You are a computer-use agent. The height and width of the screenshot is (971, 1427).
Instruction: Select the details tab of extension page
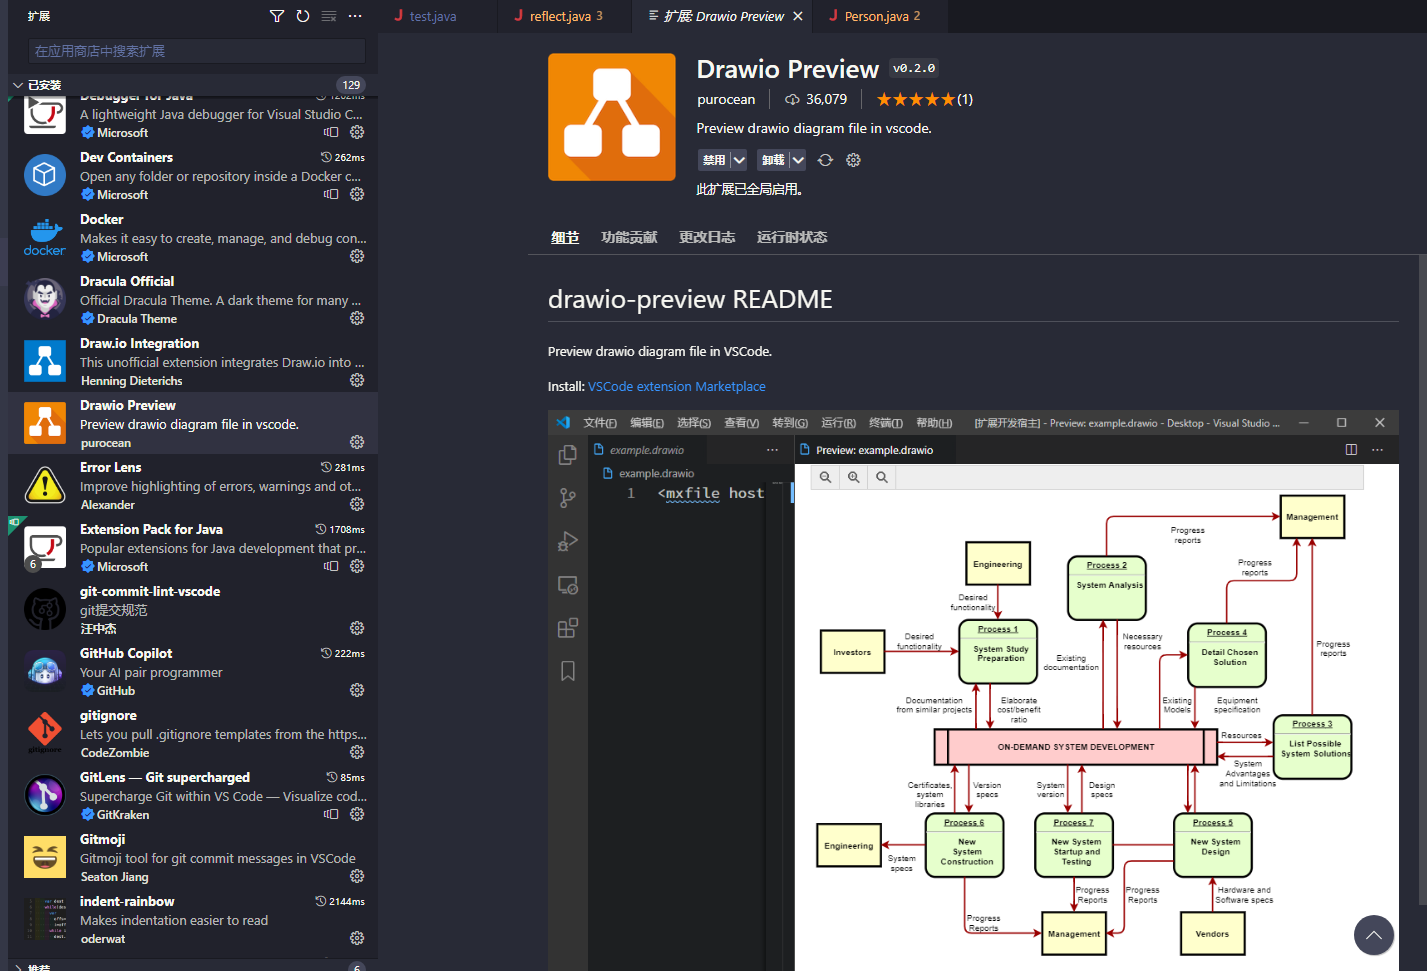pos(565,237)
